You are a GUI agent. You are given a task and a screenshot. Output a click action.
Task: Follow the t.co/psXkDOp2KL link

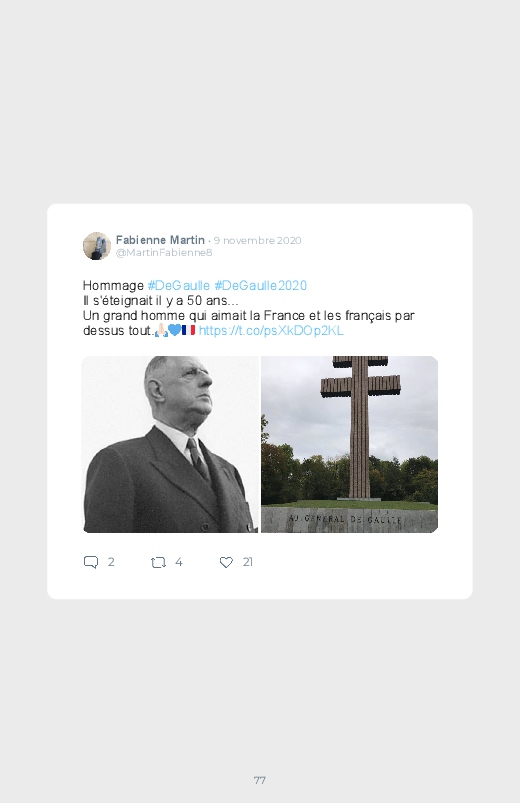click(271, 330)
